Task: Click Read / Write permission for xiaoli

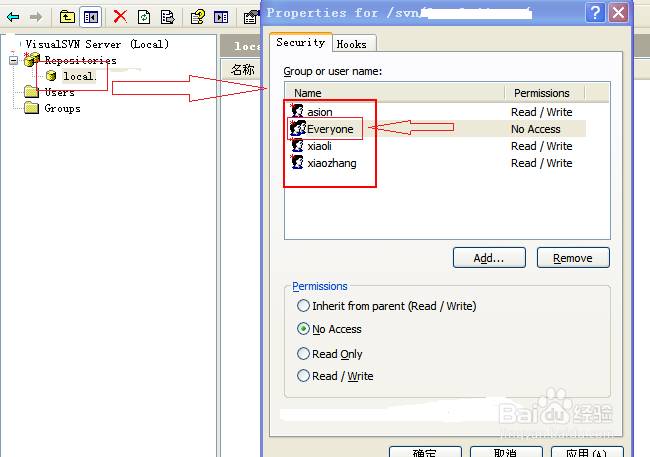Action: [x=541, y=146]
